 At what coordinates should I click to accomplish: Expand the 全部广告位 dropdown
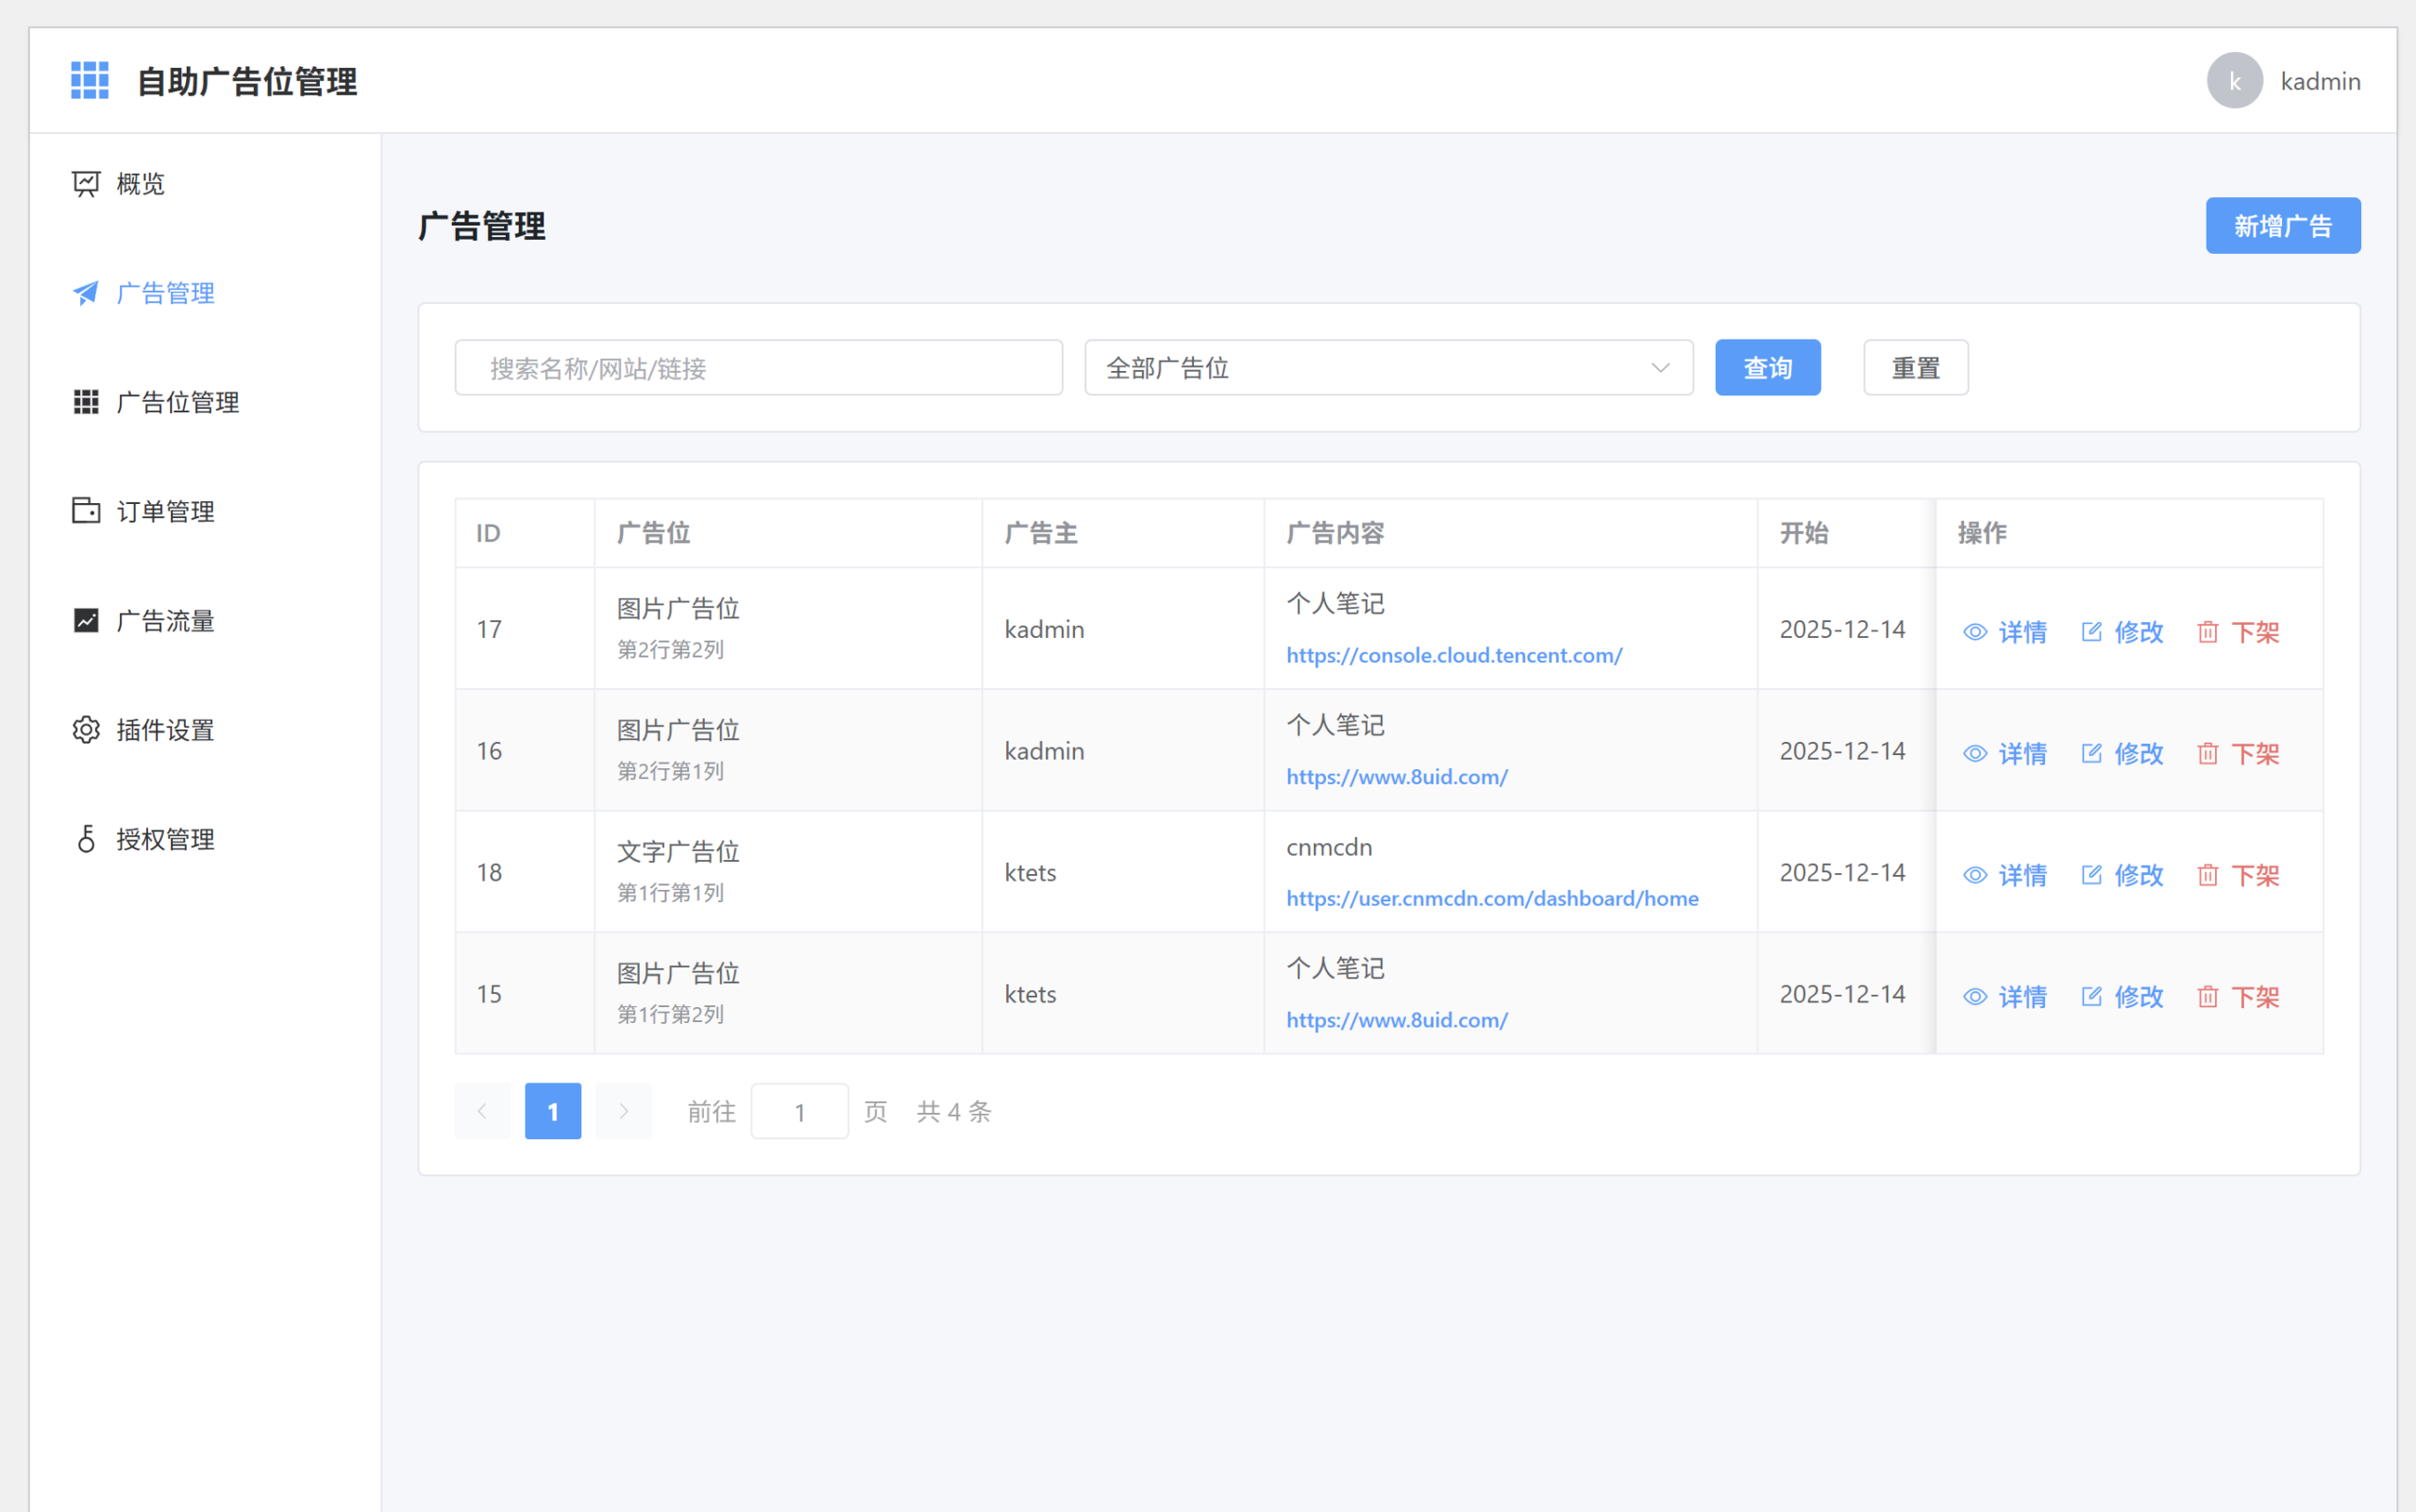click(x=1389, y=368)
